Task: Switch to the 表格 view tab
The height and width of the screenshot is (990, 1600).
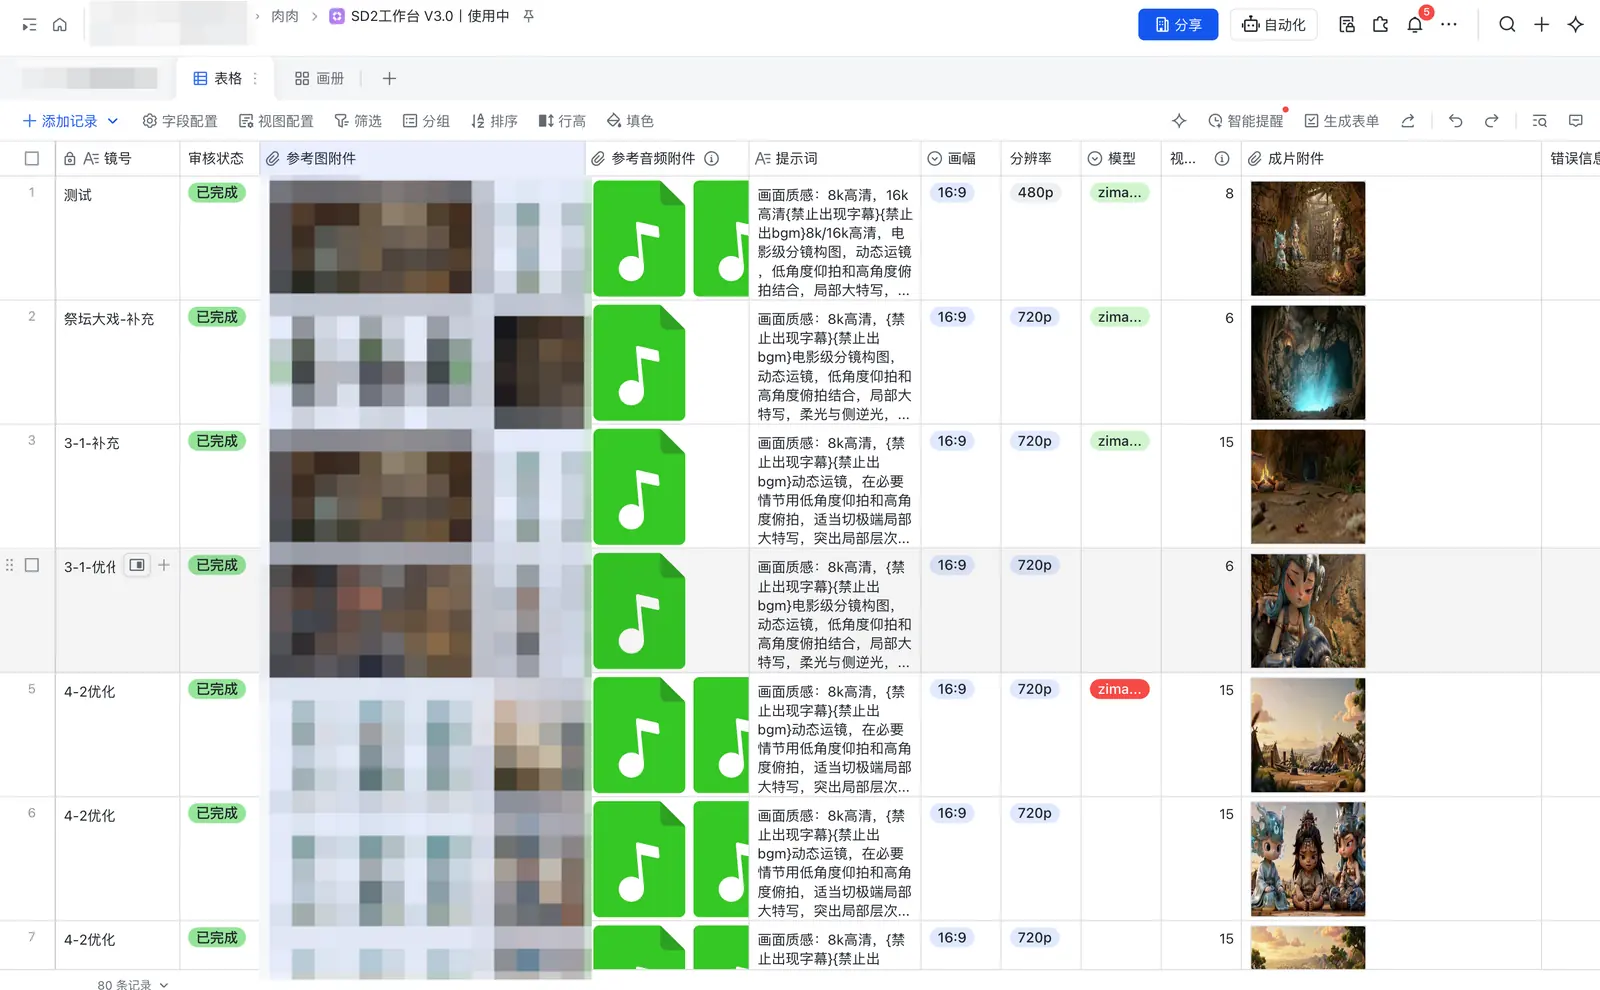Action: point(218,78)
